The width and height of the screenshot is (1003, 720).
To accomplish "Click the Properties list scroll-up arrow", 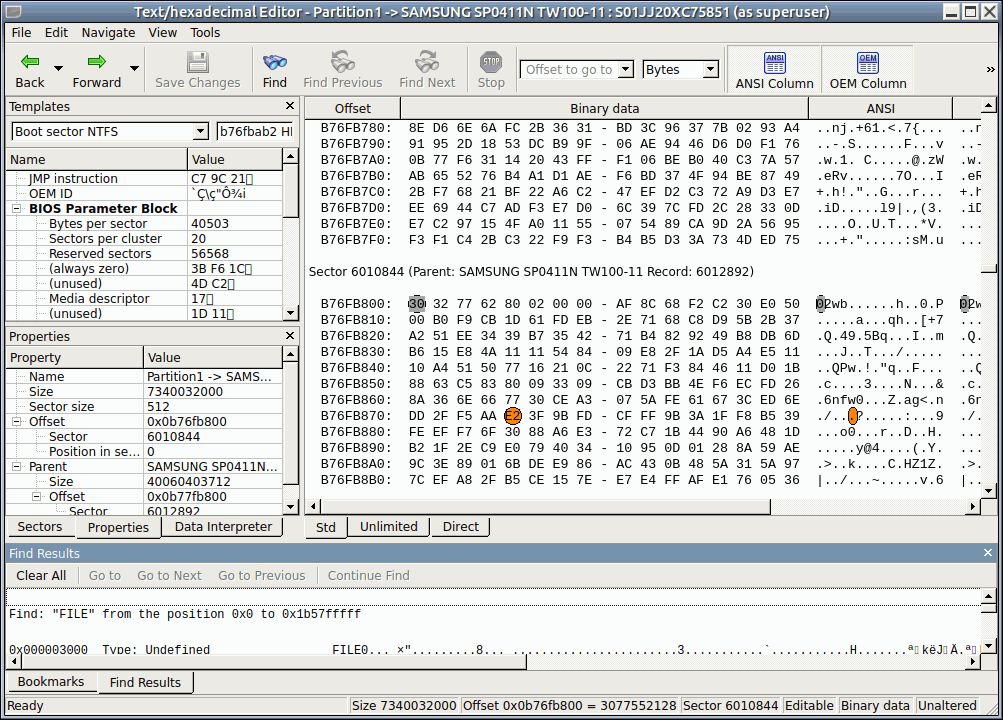I will 290,354.
